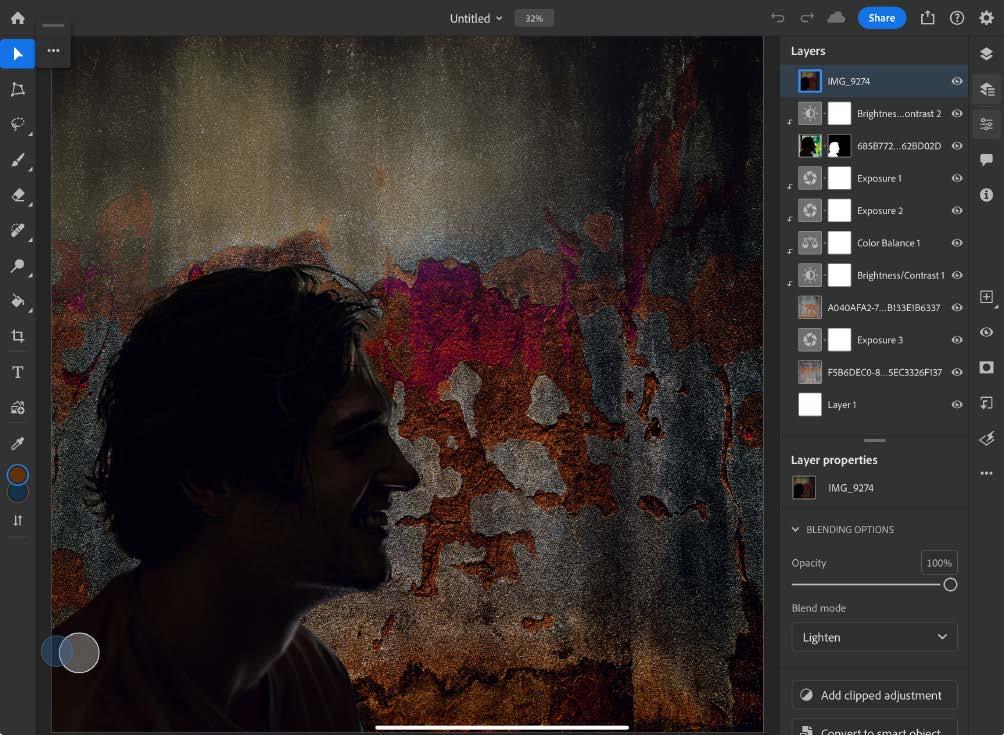
Task: Select the Spot Healing brush tool
Action: [17, 230]
